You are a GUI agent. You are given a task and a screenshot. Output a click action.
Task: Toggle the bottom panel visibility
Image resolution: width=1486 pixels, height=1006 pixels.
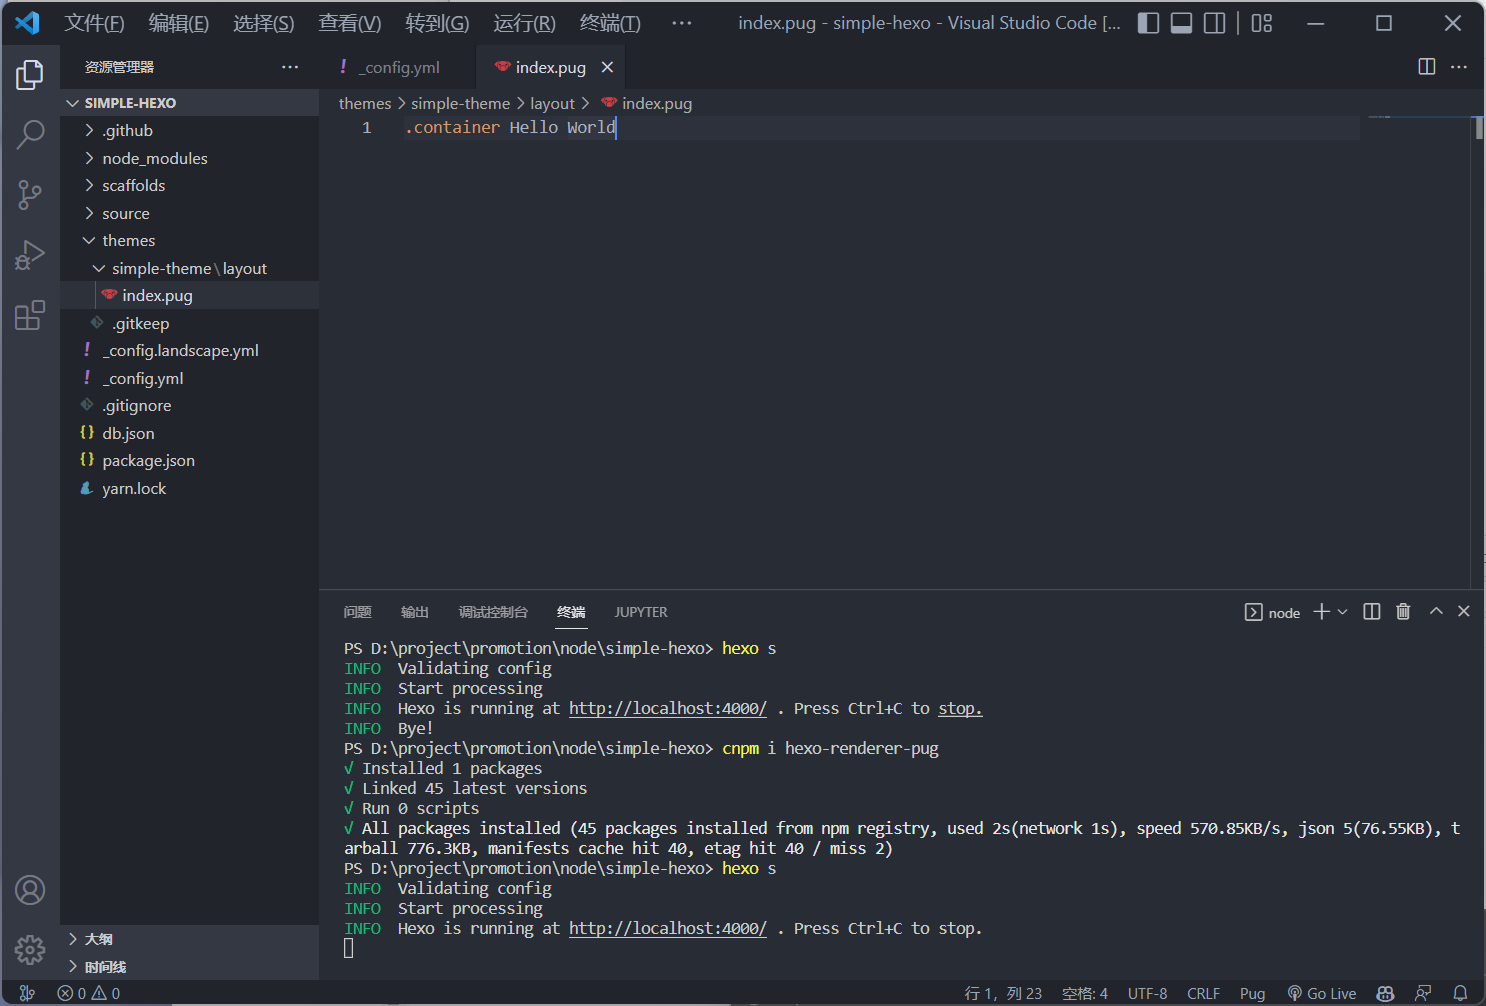click(1181, 23)
